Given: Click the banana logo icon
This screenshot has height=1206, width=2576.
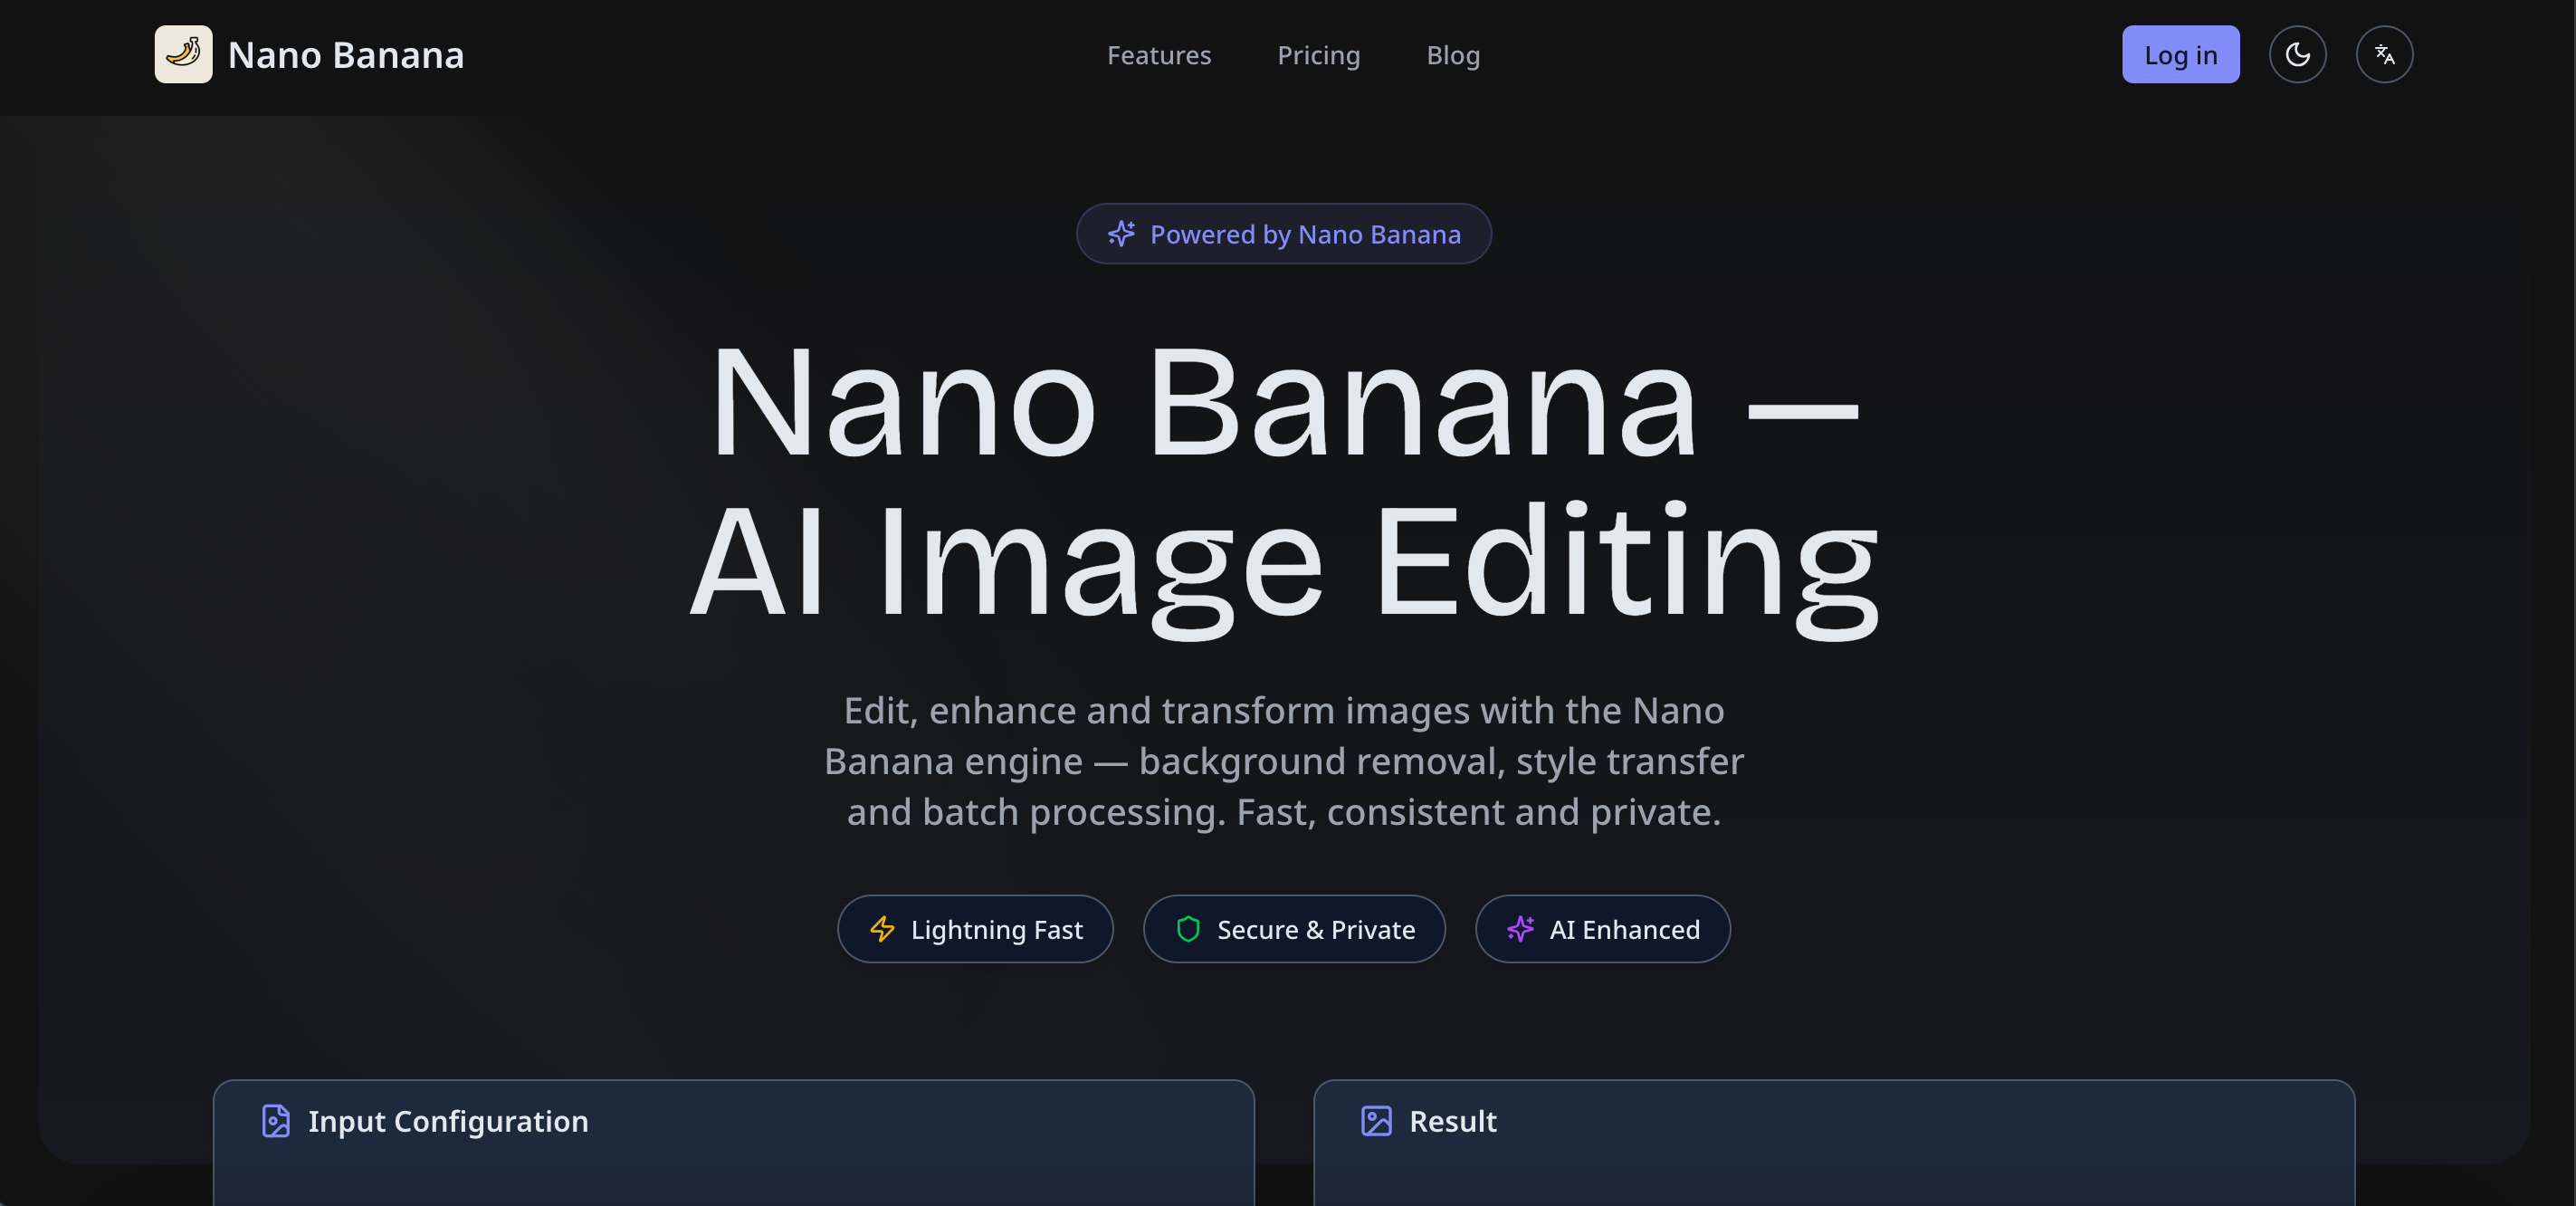Looking at the screenshot, I should [x=183, y=54].
